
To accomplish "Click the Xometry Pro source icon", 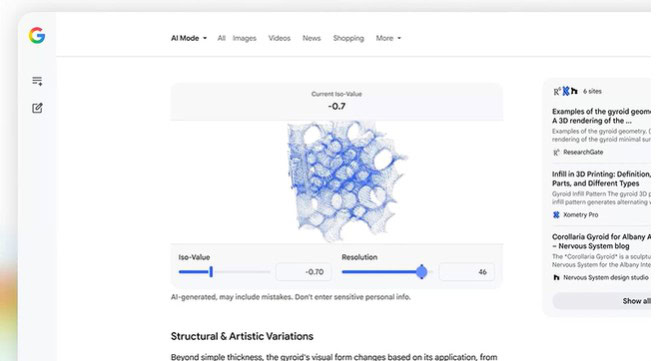I will (x=556, y=215).
